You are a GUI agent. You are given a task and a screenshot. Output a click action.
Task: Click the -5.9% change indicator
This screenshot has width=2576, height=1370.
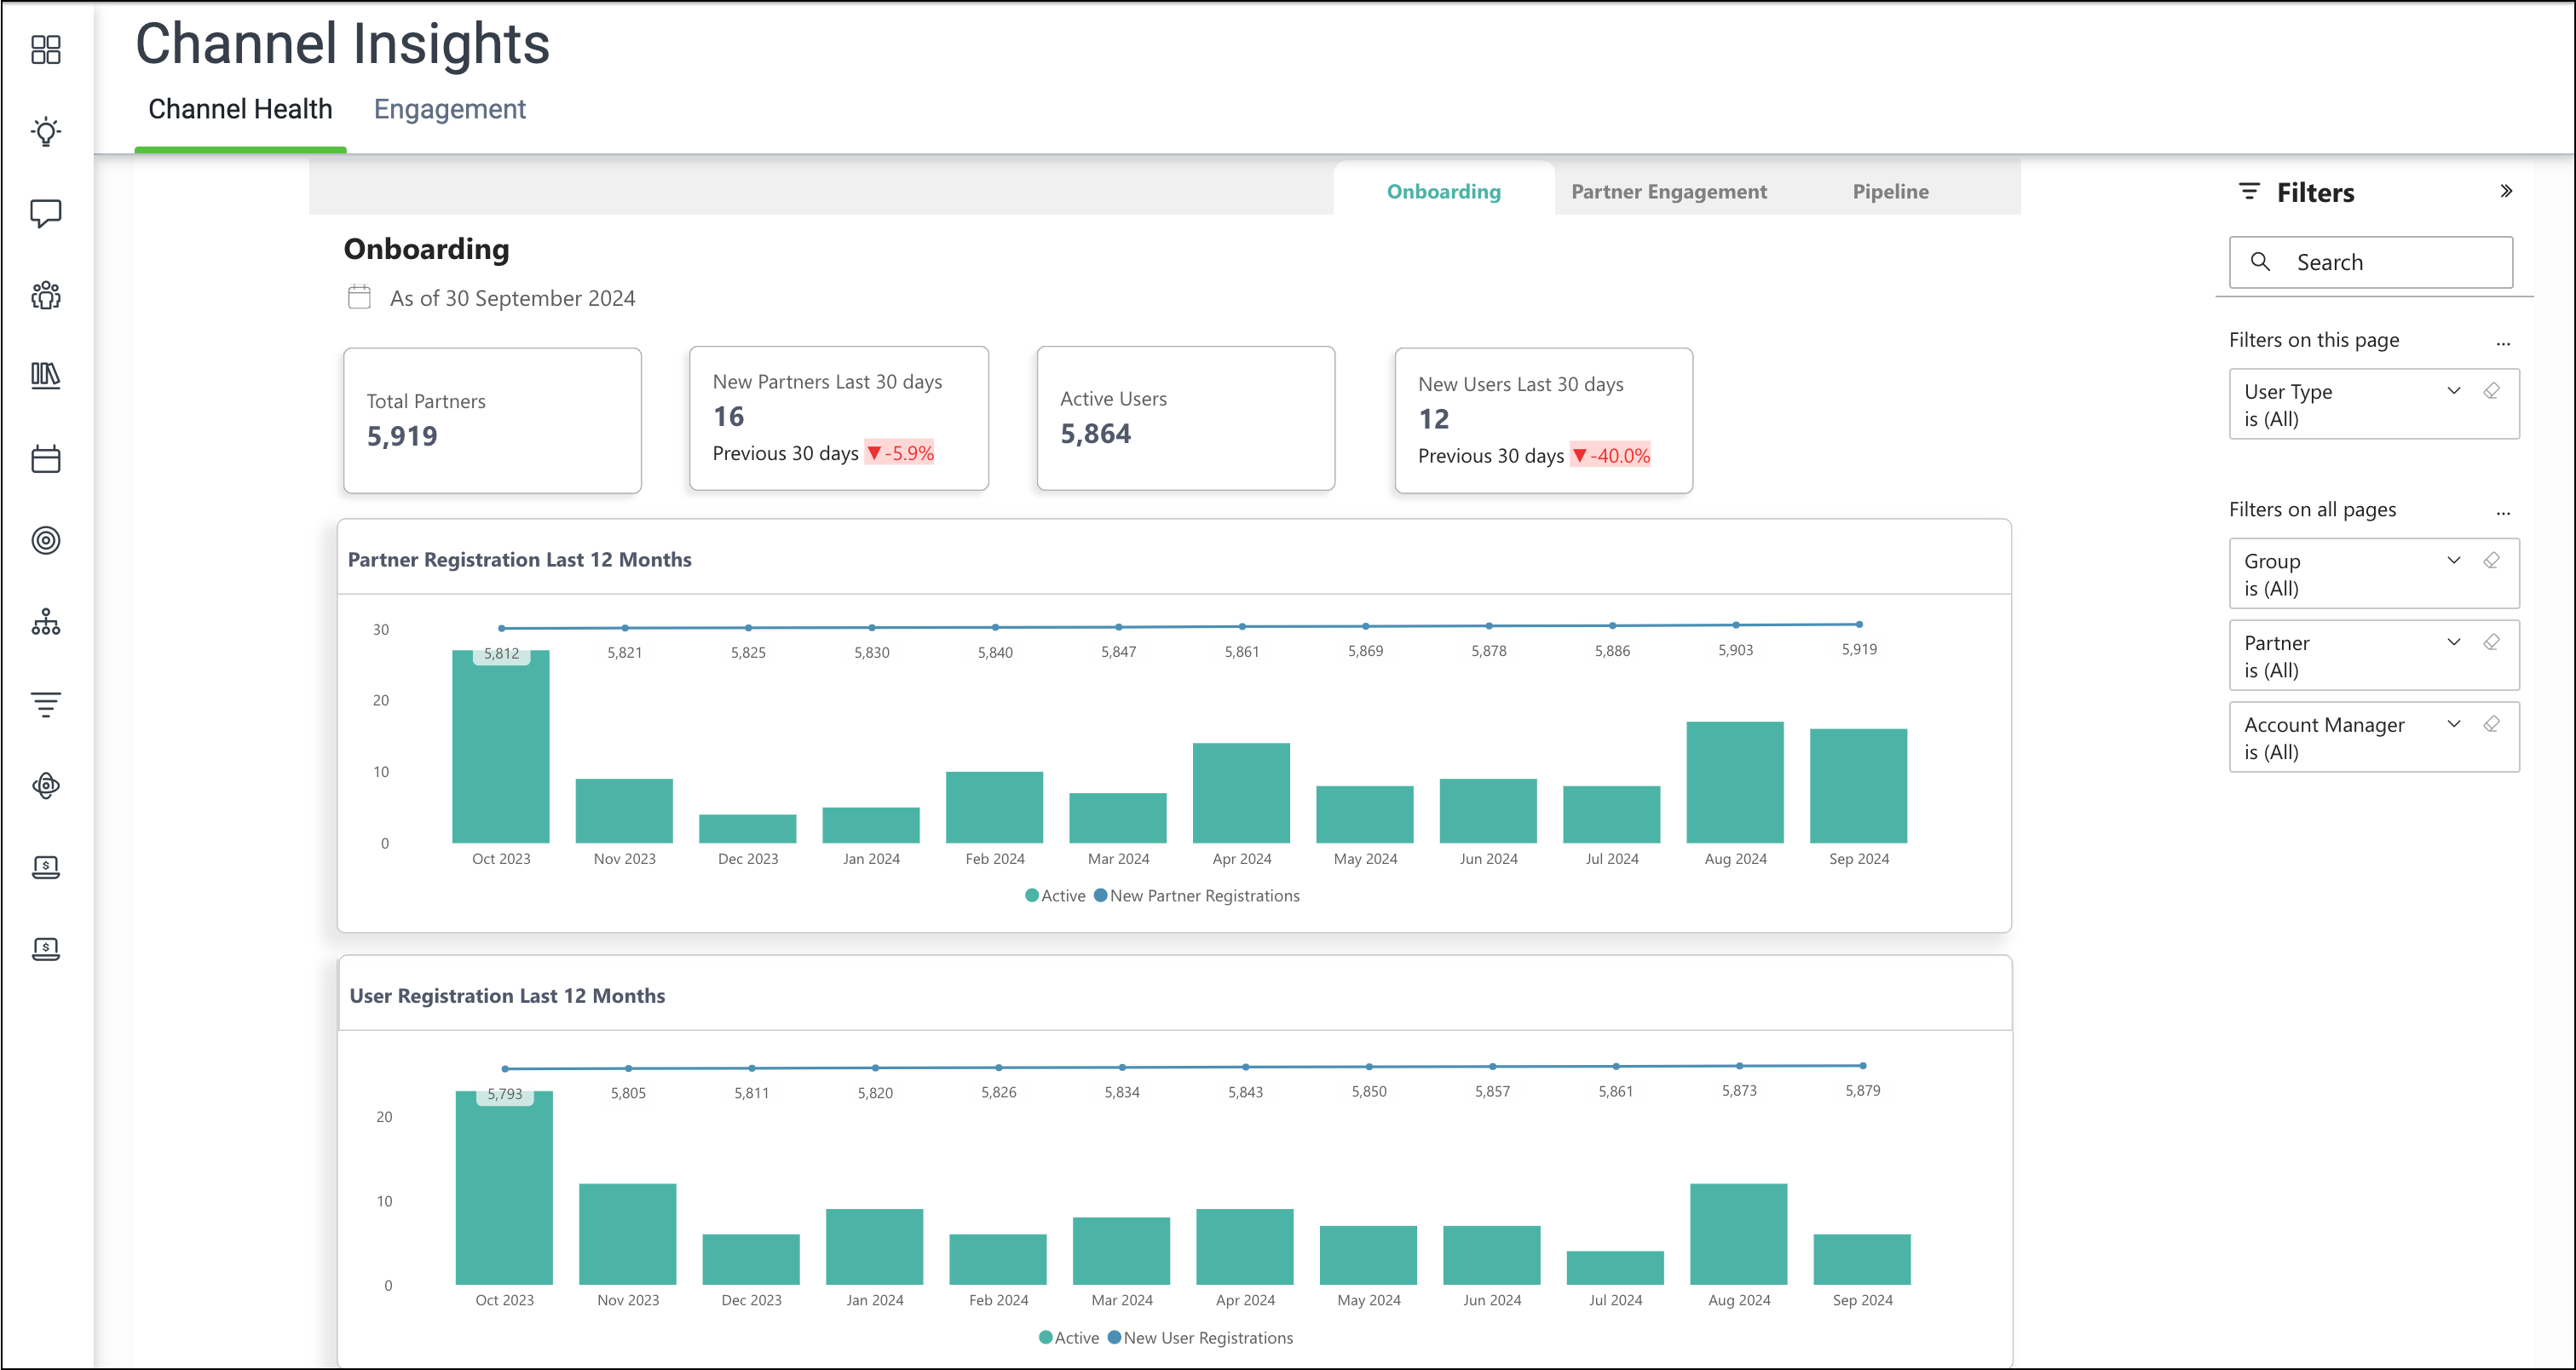point(900,453)
